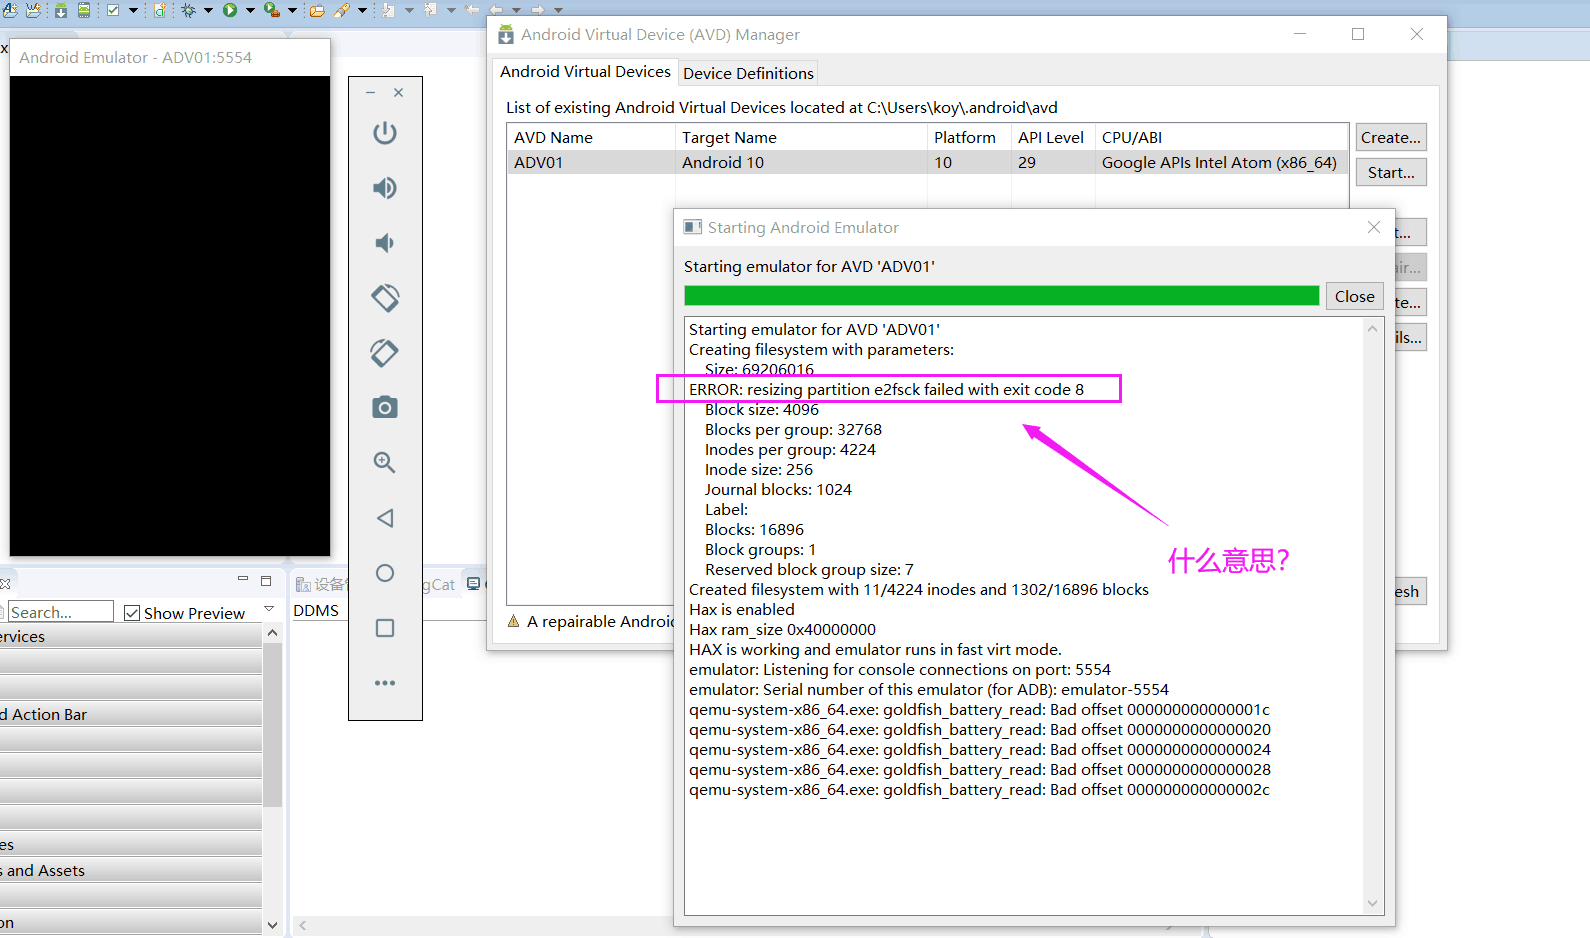Switch to Android Virtual Devices tab
This screenshot has width=1590, height=938.
click(x=585, y=72)
